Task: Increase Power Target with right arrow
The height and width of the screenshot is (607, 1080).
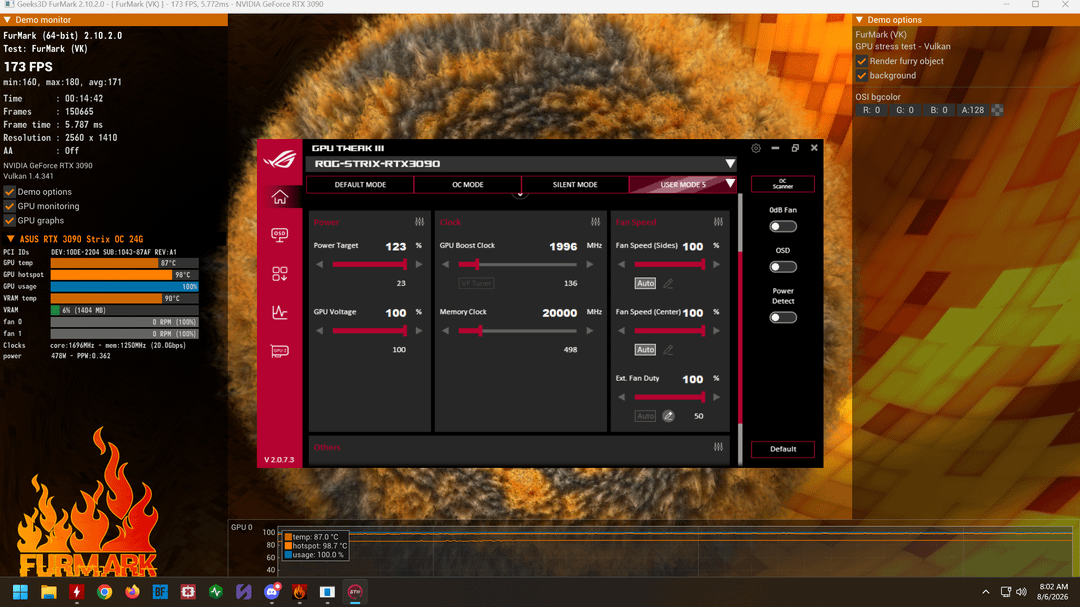Action: (419, 265)
